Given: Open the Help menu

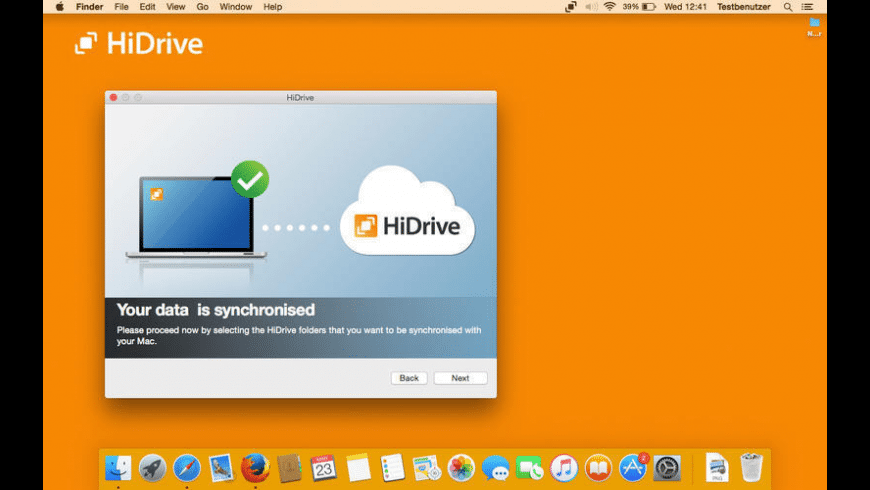Looking at the screenshot, I should coord(272,7).
